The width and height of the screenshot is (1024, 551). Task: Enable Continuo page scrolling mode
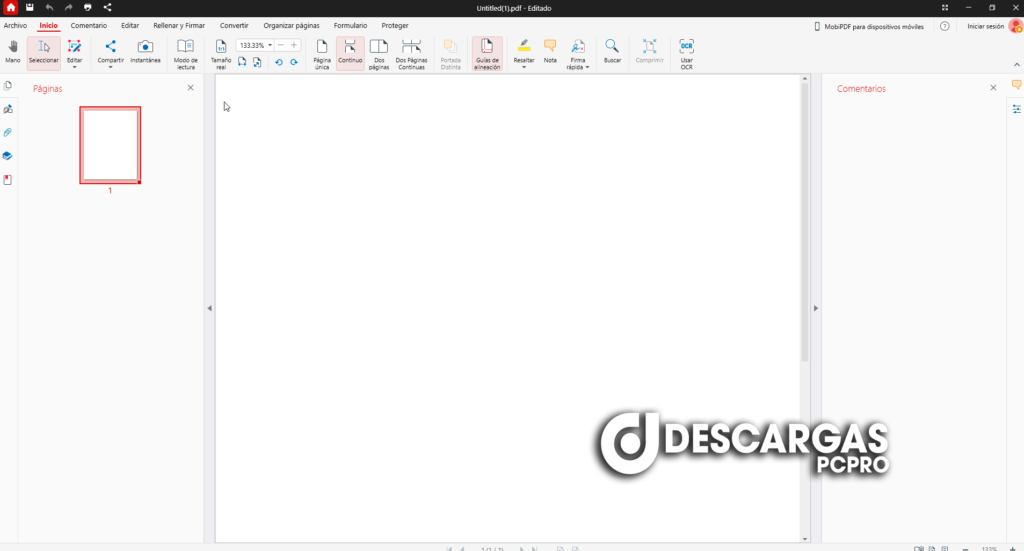tap(350, 53)
